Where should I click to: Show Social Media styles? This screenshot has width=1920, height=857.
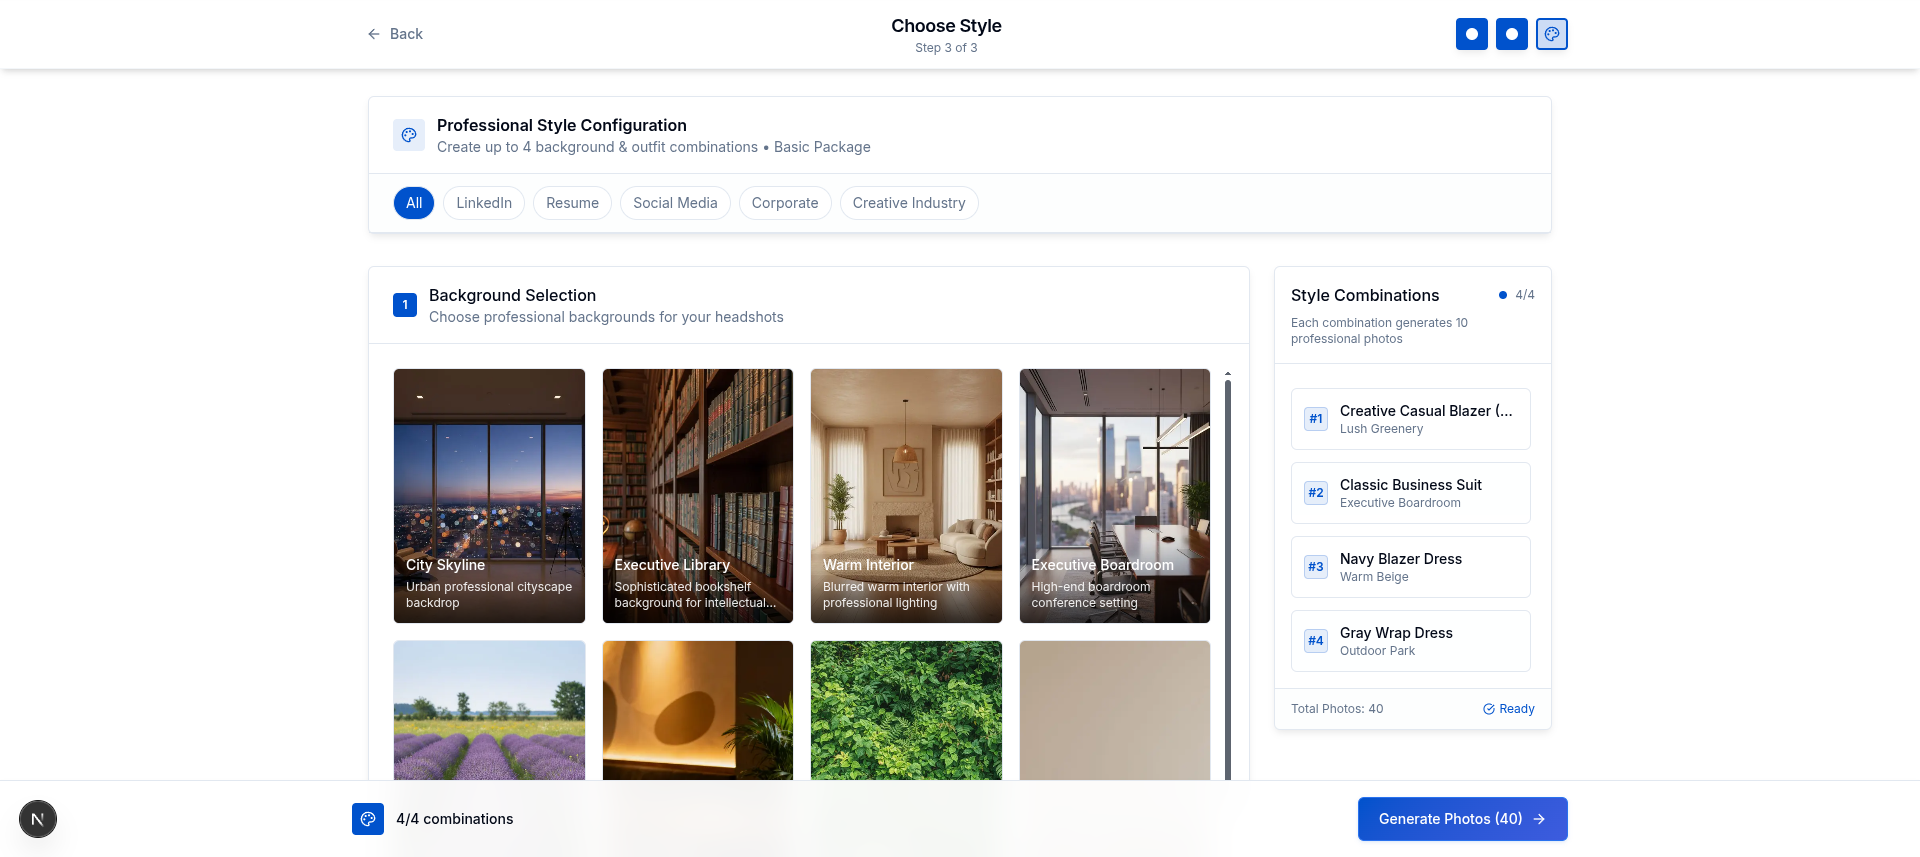[675, 203]
